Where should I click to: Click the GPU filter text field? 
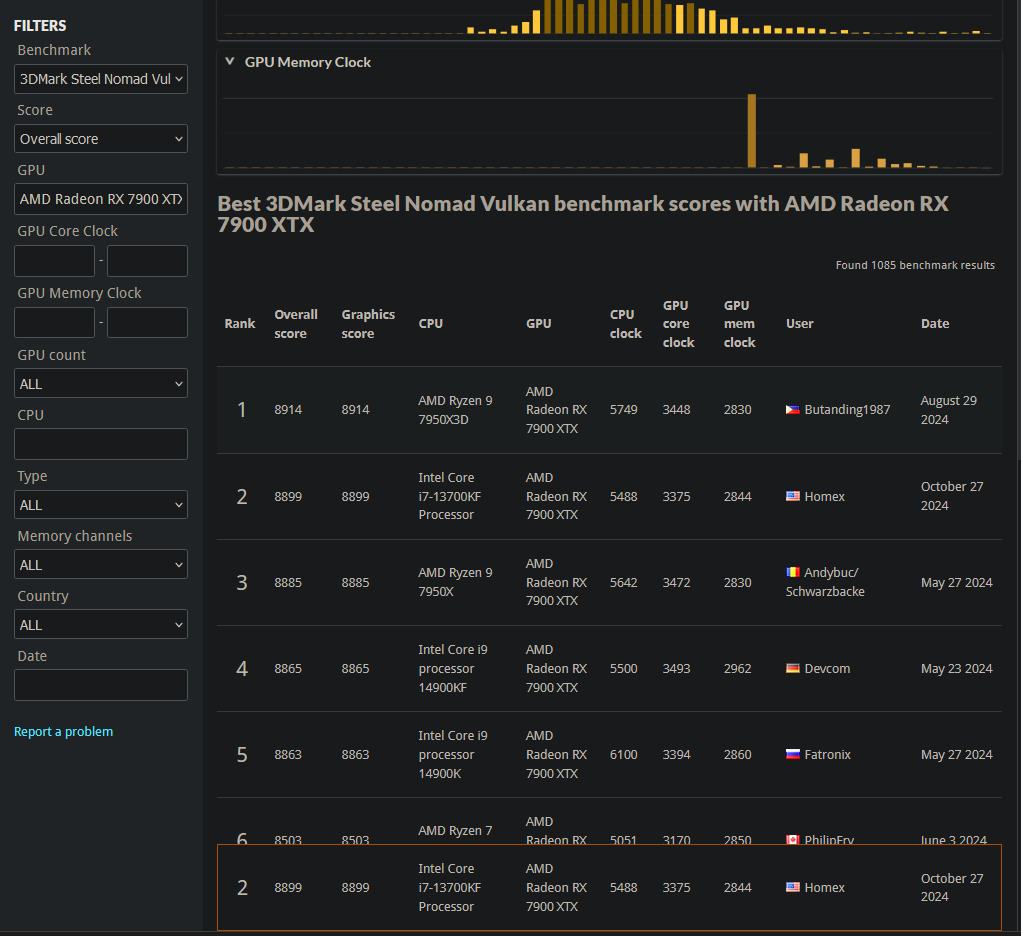(x=101, y=199)
